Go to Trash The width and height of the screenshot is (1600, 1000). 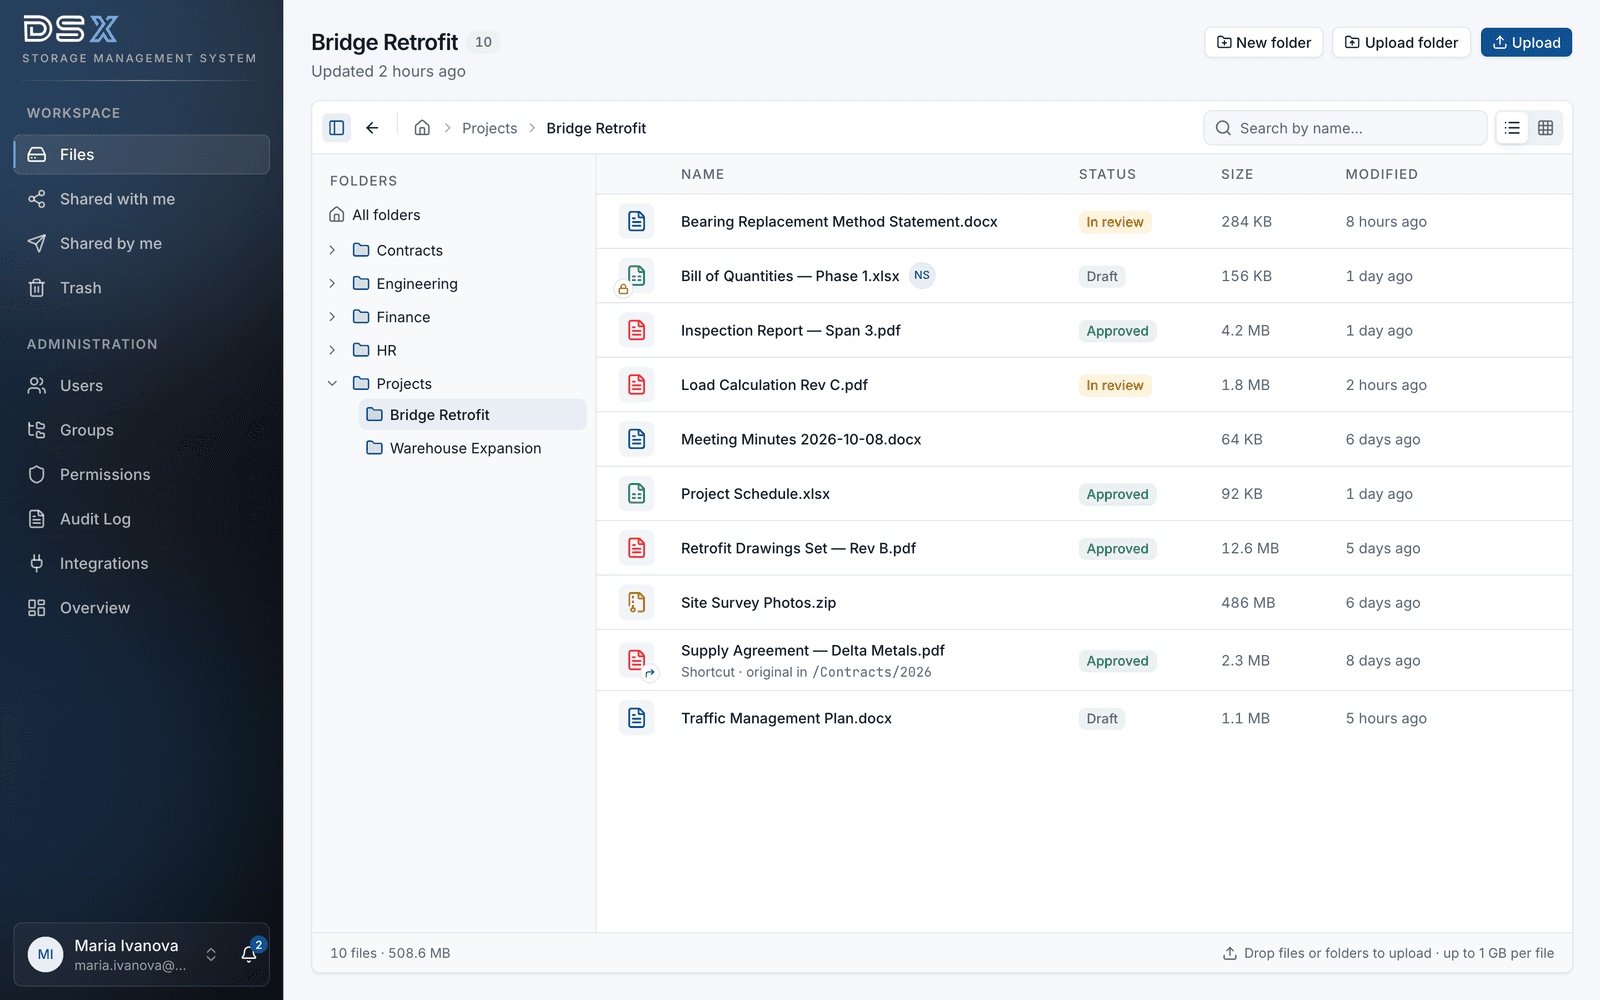pyautogui.click(x=141, y=288)
